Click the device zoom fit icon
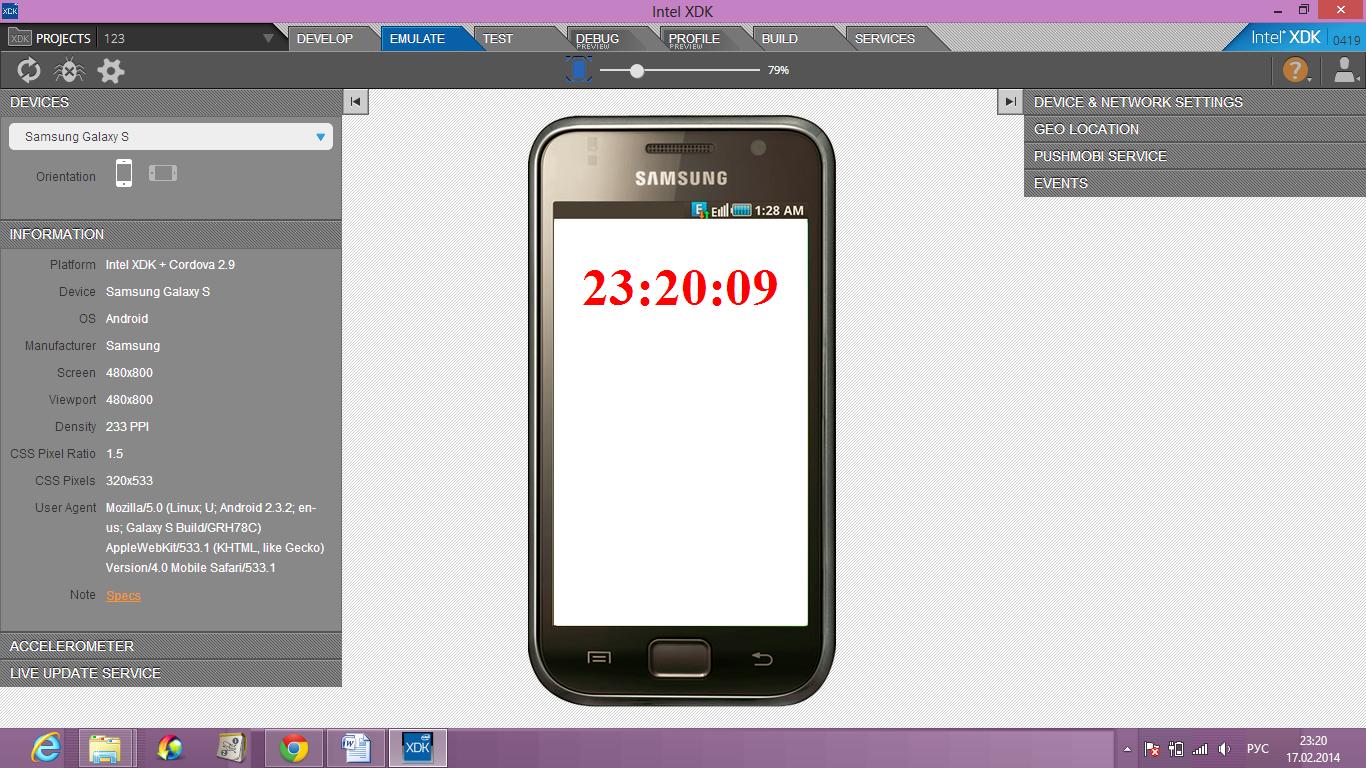 tap(579, 69)
